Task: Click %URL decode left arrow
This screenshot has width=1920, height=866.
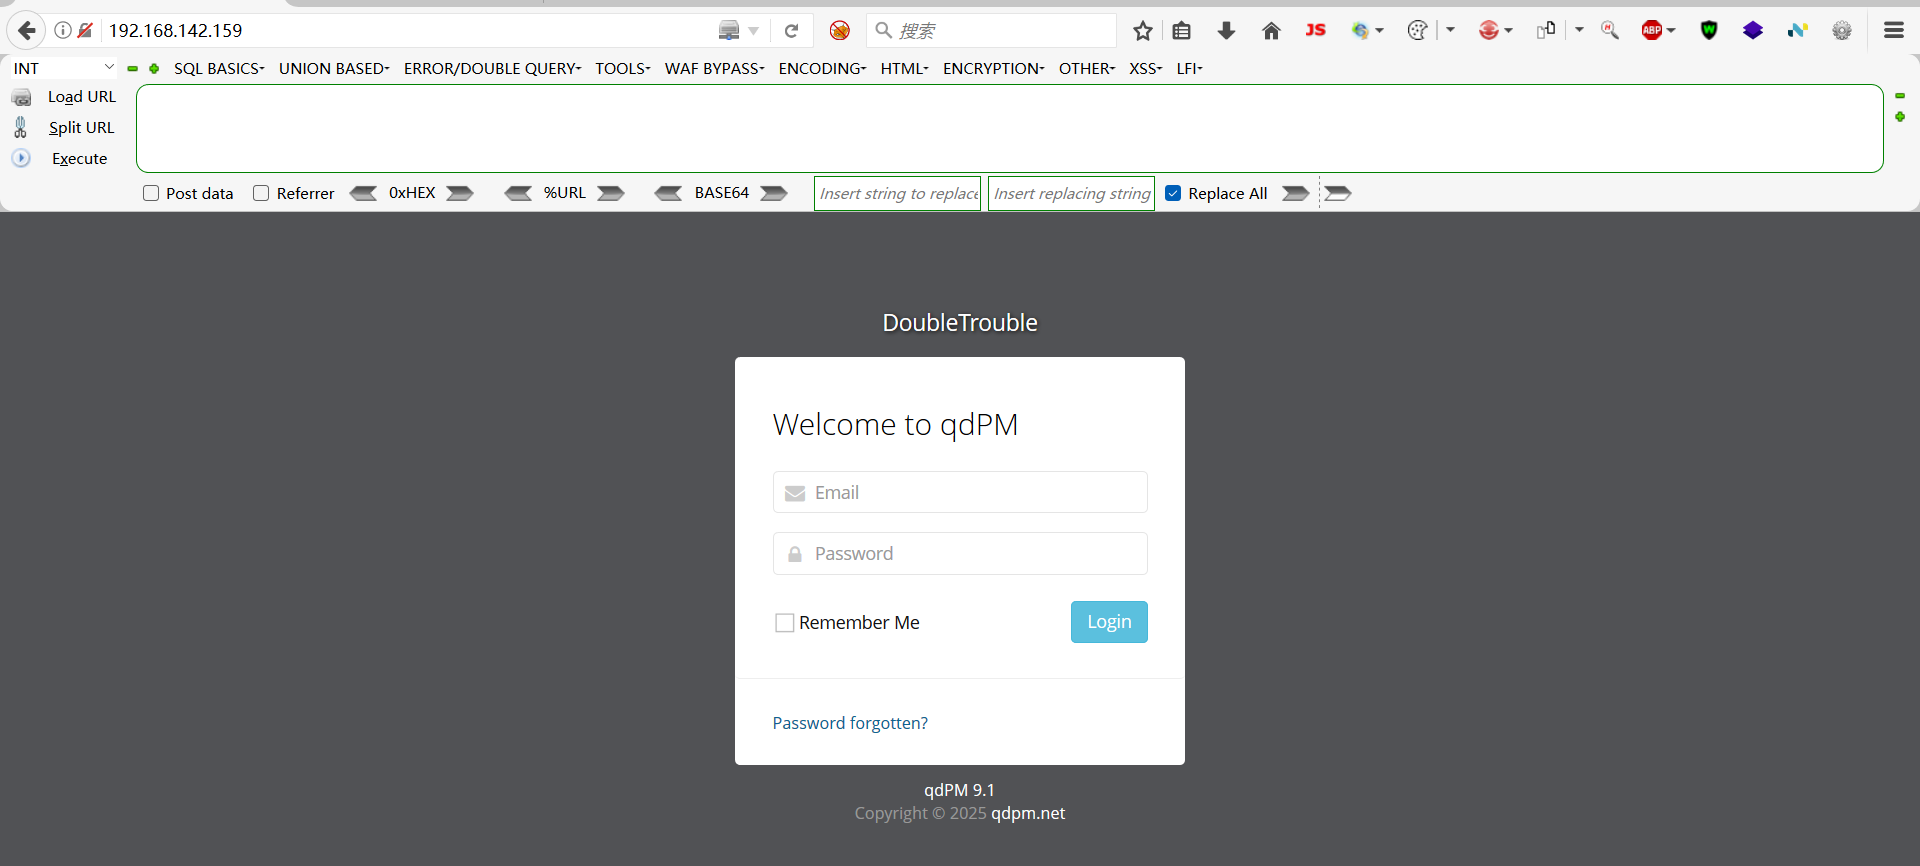Action: [518, 193]
